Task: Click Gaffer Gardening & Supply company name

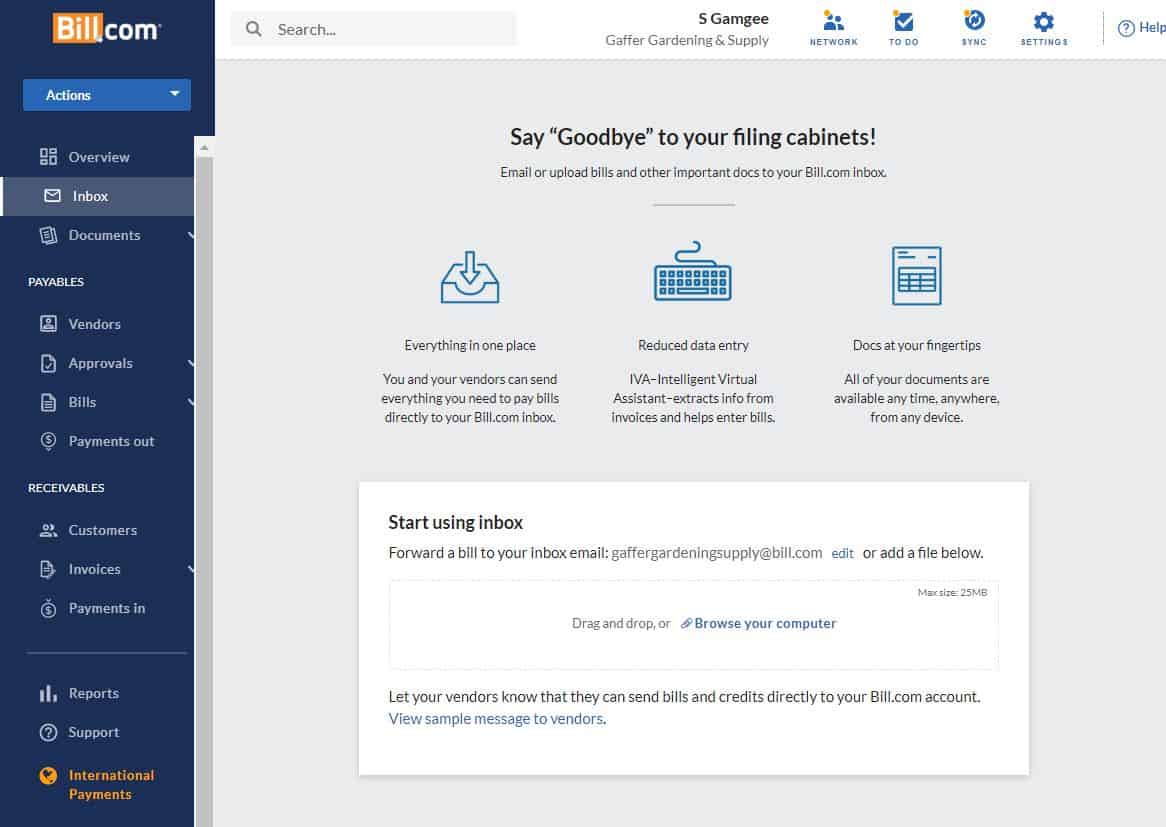Action: pyautogui.click(x=687, y=40)
